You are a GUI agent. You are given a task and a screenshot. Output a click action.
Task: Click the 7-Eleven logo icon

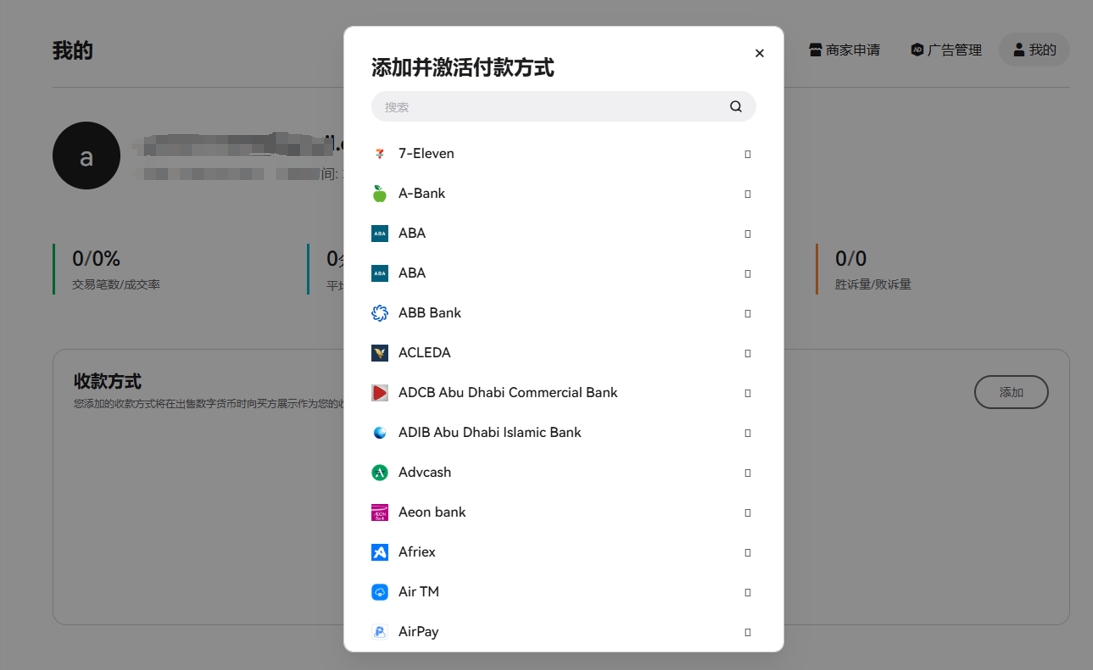[379, 154]
